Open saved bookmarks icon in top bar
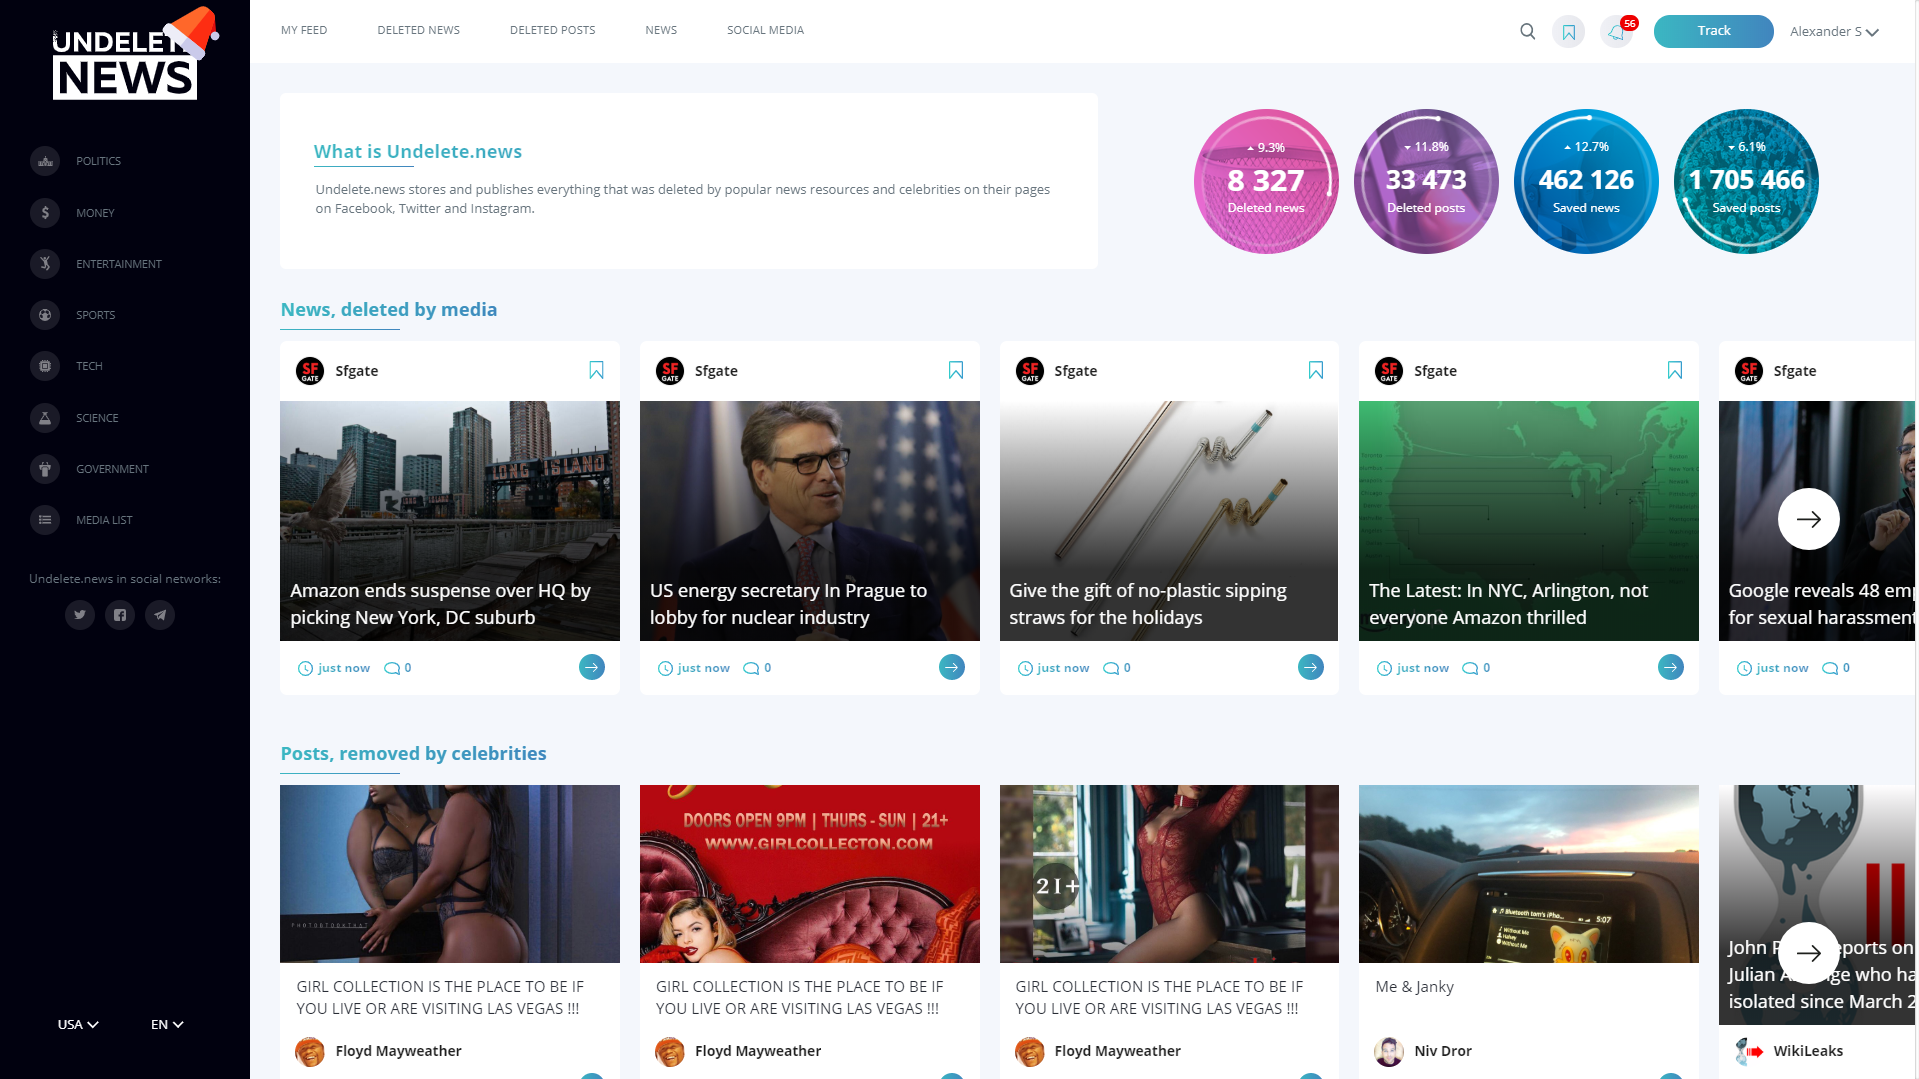The image size is (1919, 1079). [x=1568, y=32]
